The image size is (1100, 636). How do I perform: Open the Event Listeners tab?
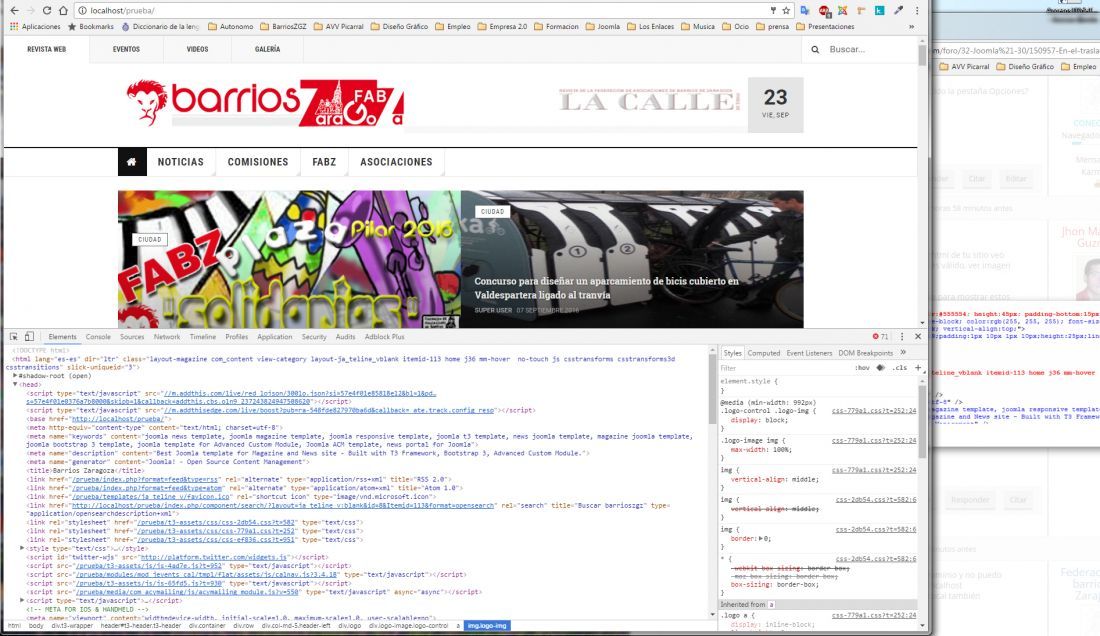(809, 353)
